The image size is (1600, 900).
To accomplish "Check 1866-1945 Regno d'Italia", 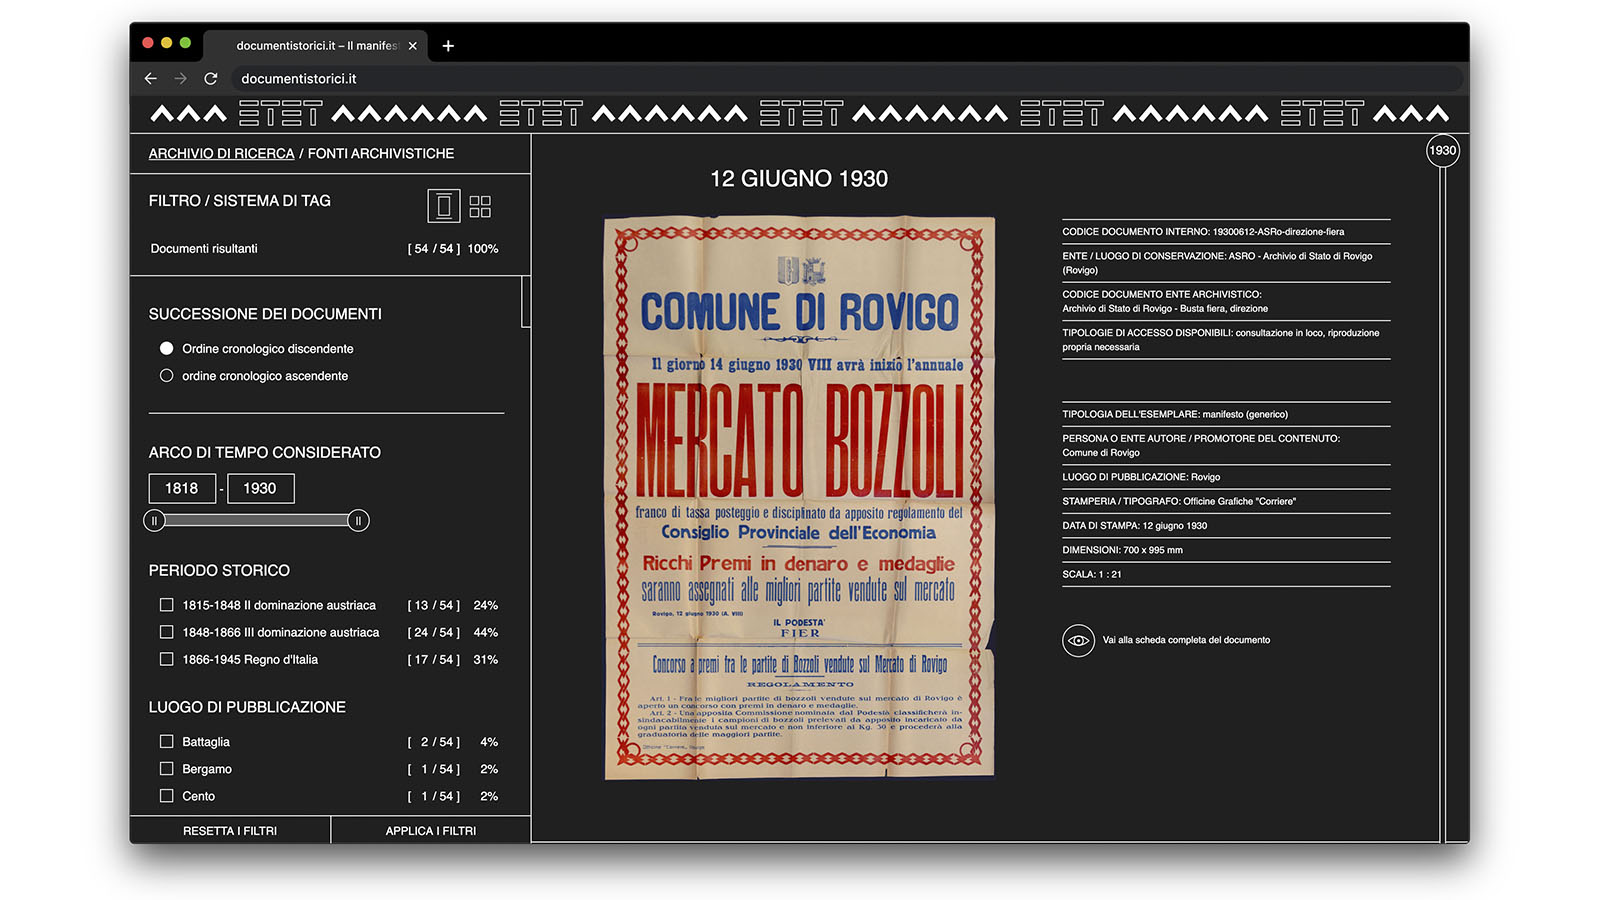I will click(x=166, y=659).
